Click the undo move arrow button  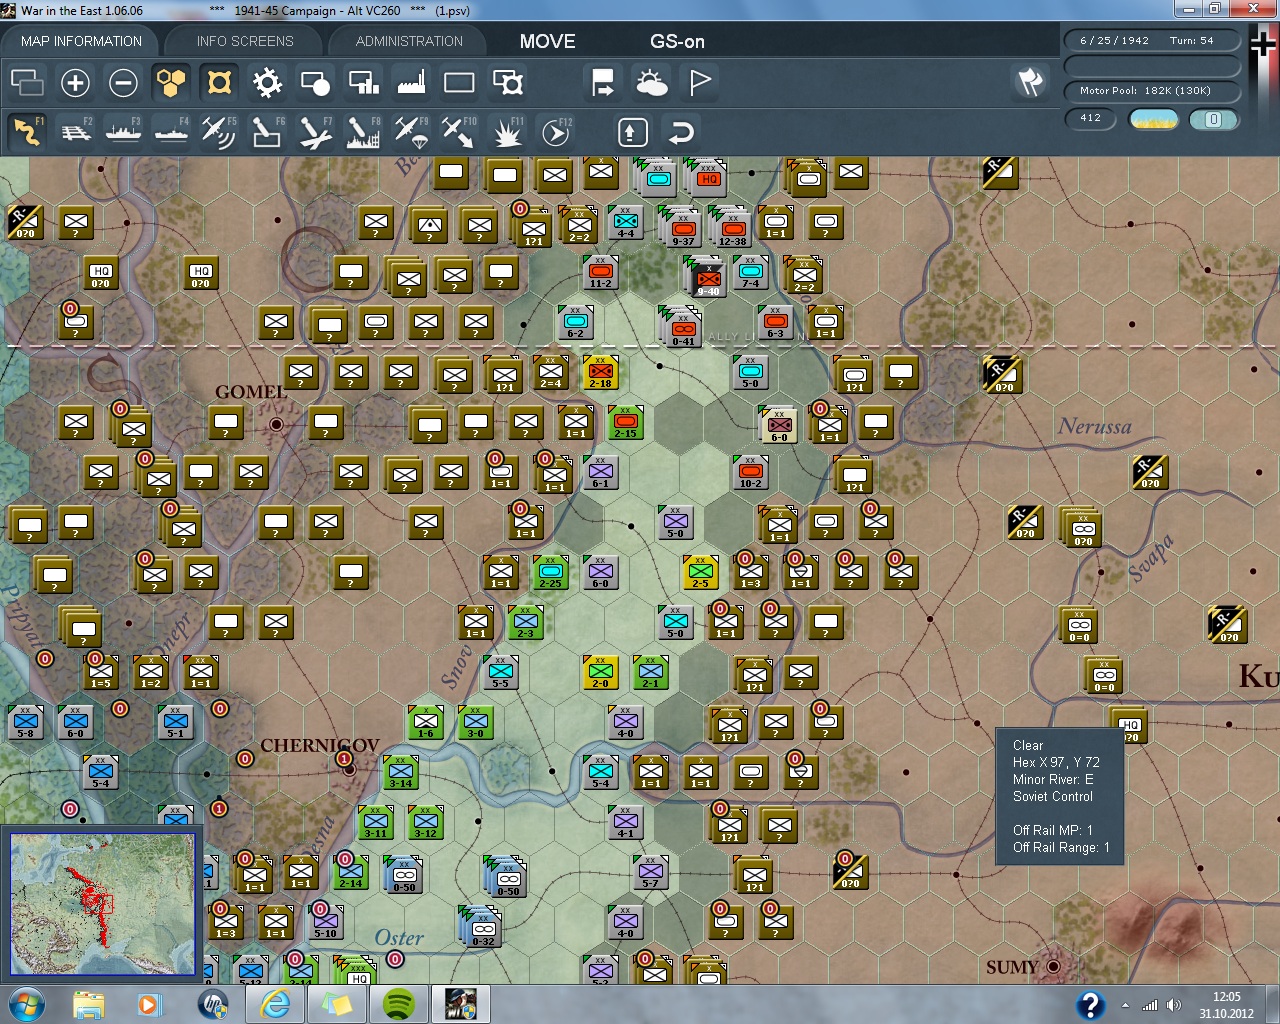pyautogui.click(x=681, y=132)
